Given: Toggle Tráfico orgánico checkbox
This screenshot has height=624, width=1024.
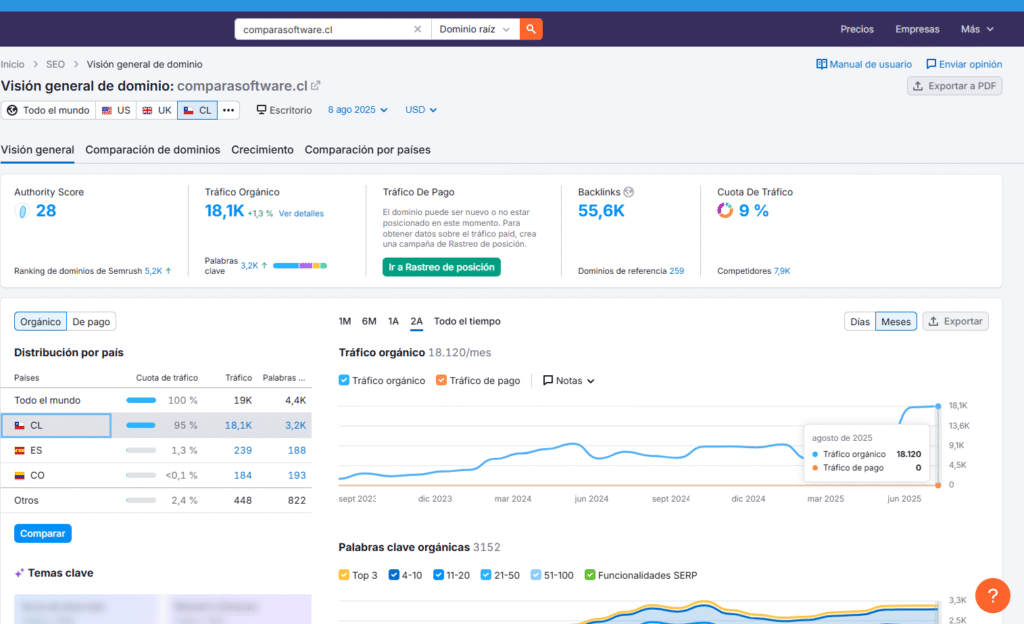Looking at the screenshot, I should click(x=344, y=380).
